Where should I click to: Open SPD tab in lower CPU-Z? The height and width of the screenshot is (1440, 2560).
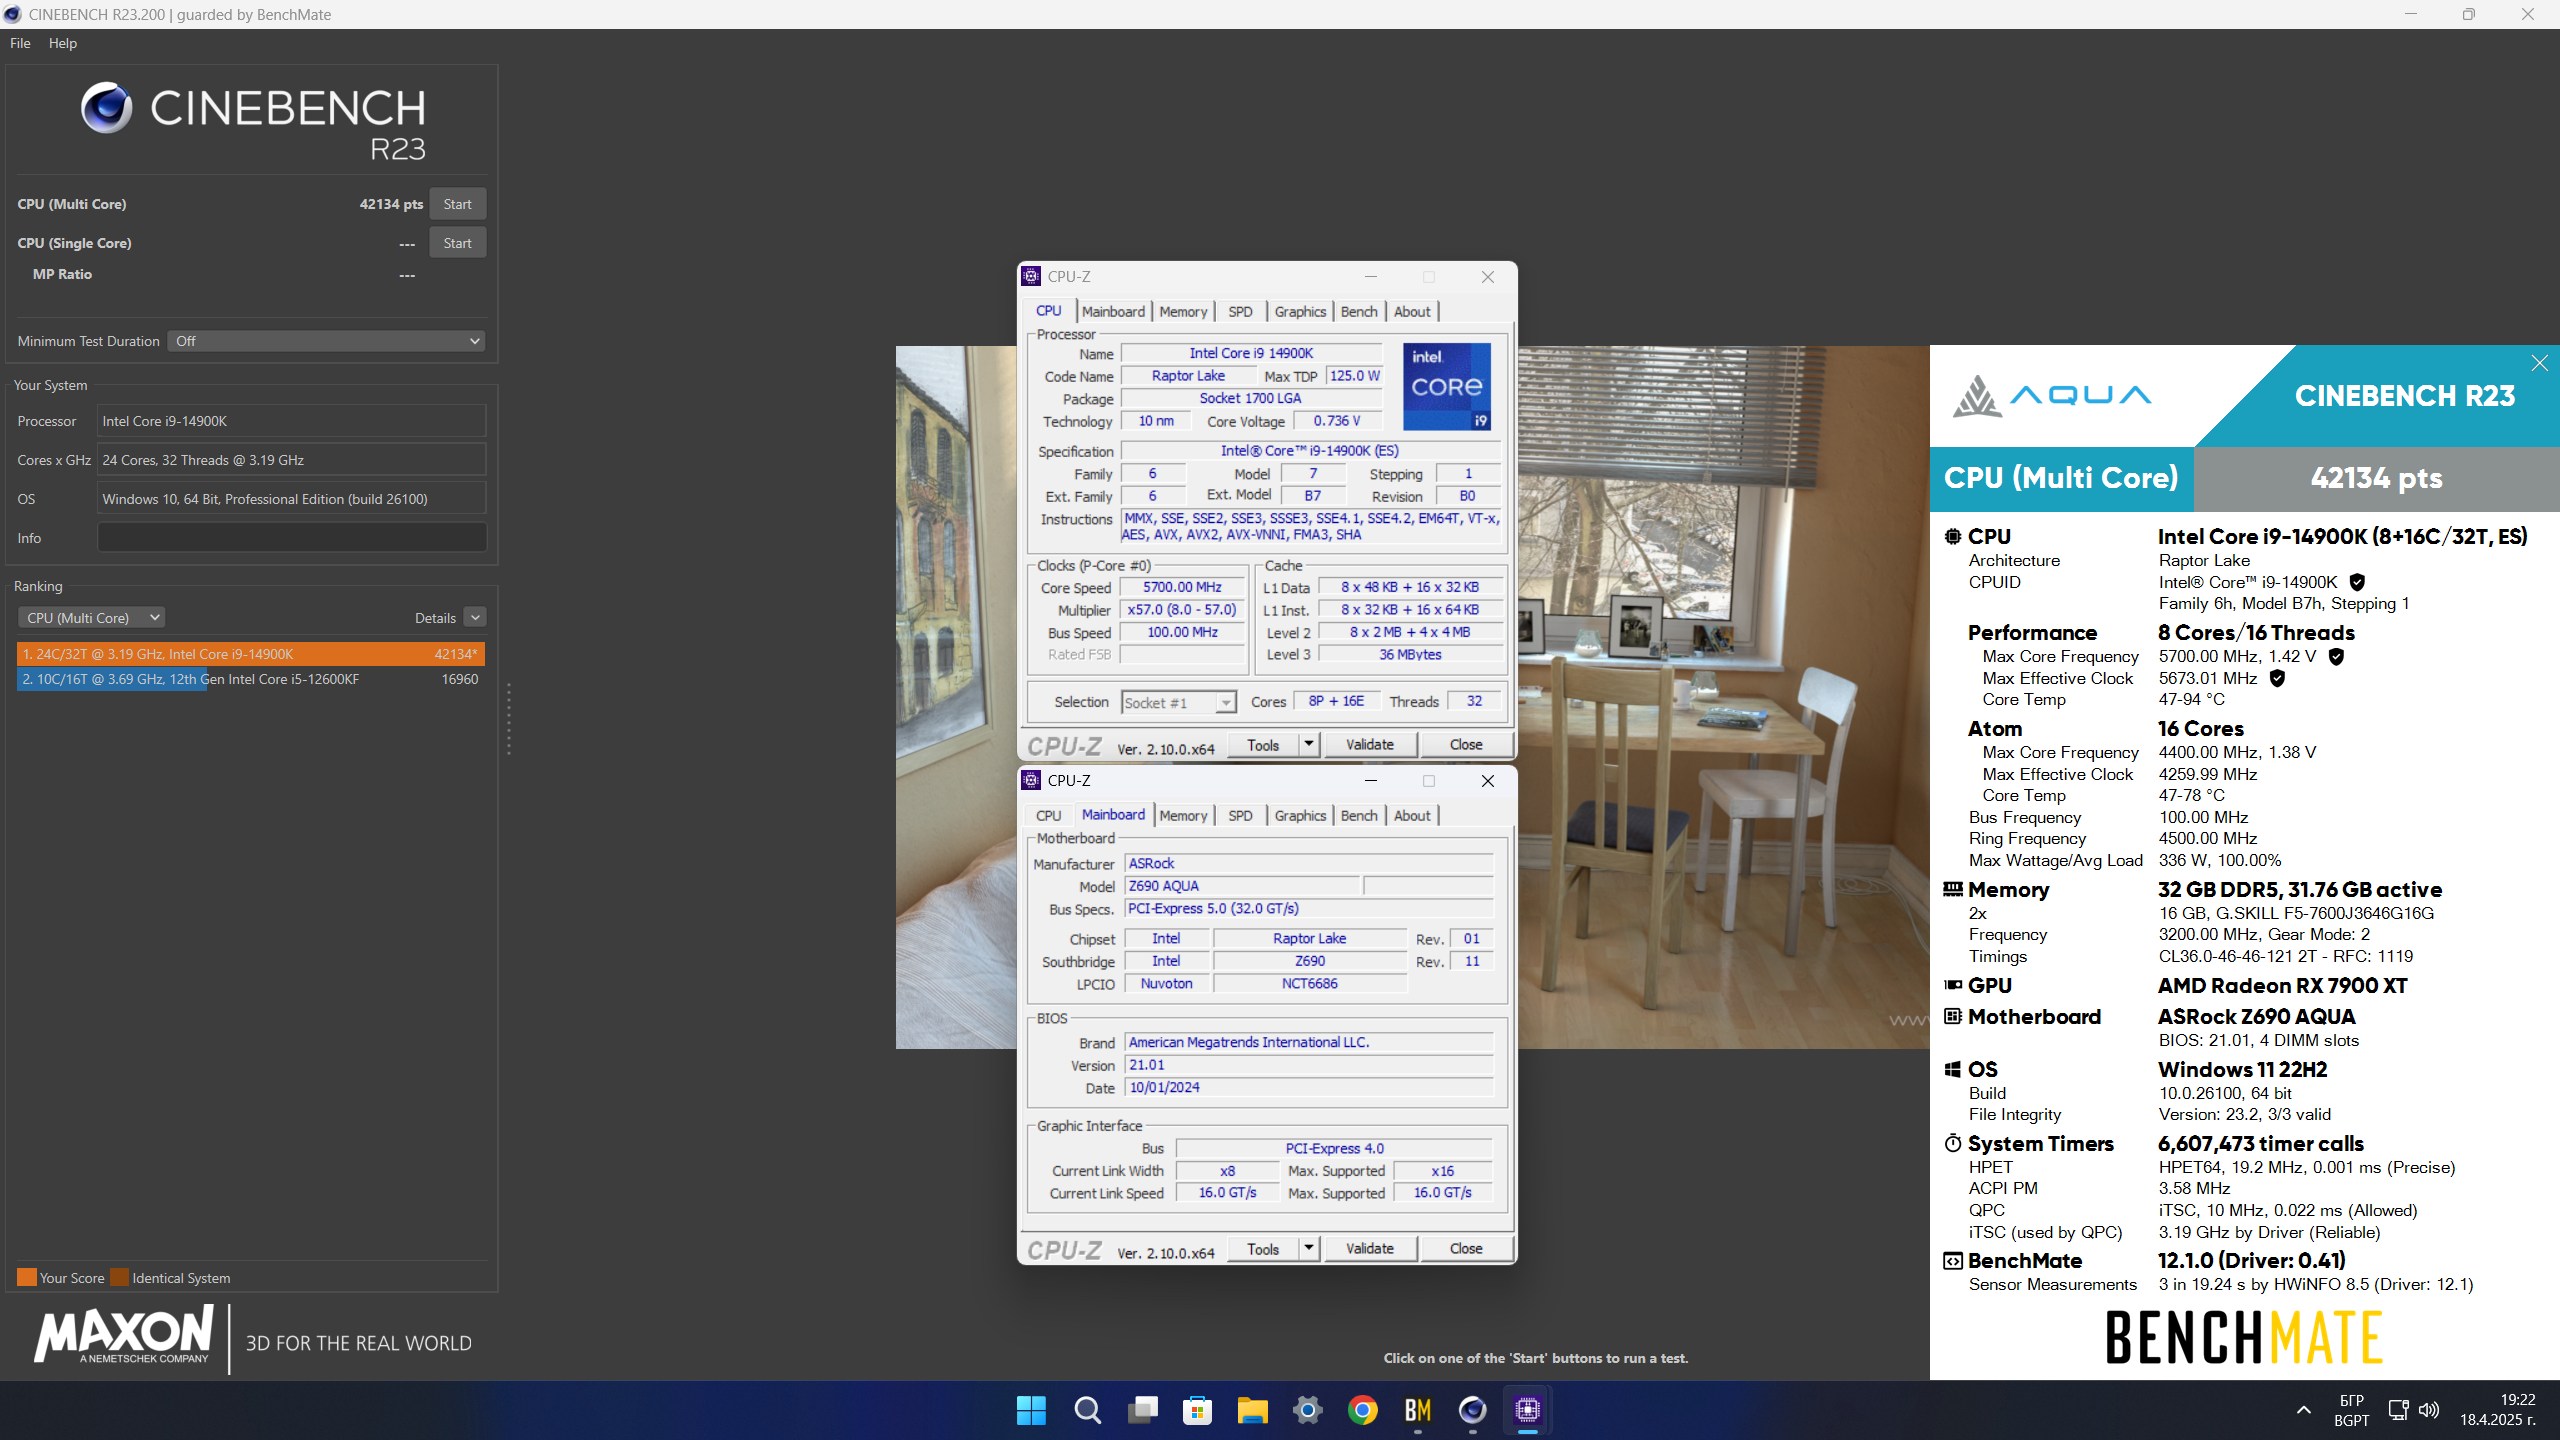click(x=1240, y=816)
